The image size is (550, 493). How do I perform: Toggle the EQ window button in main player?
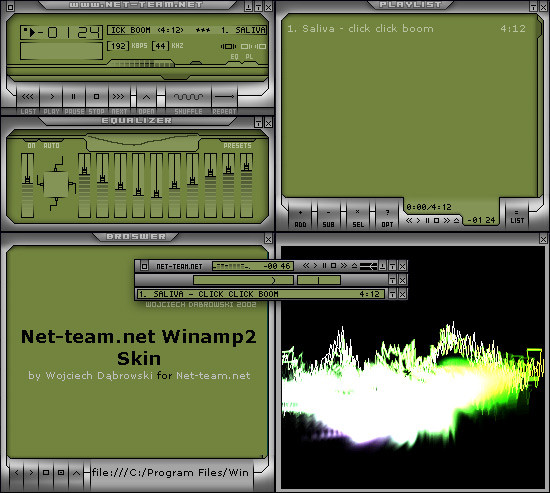pyautogui.click(x=234, y=56)
